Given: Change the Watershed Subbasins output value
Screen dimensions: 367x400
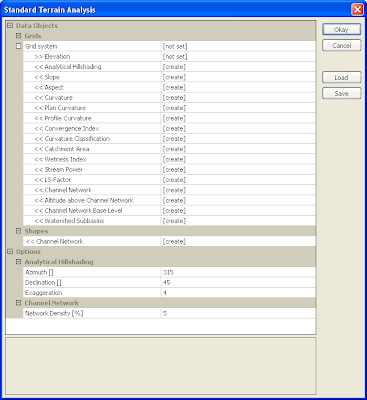Looking at the screenshot, I should (x=238, y=221).
